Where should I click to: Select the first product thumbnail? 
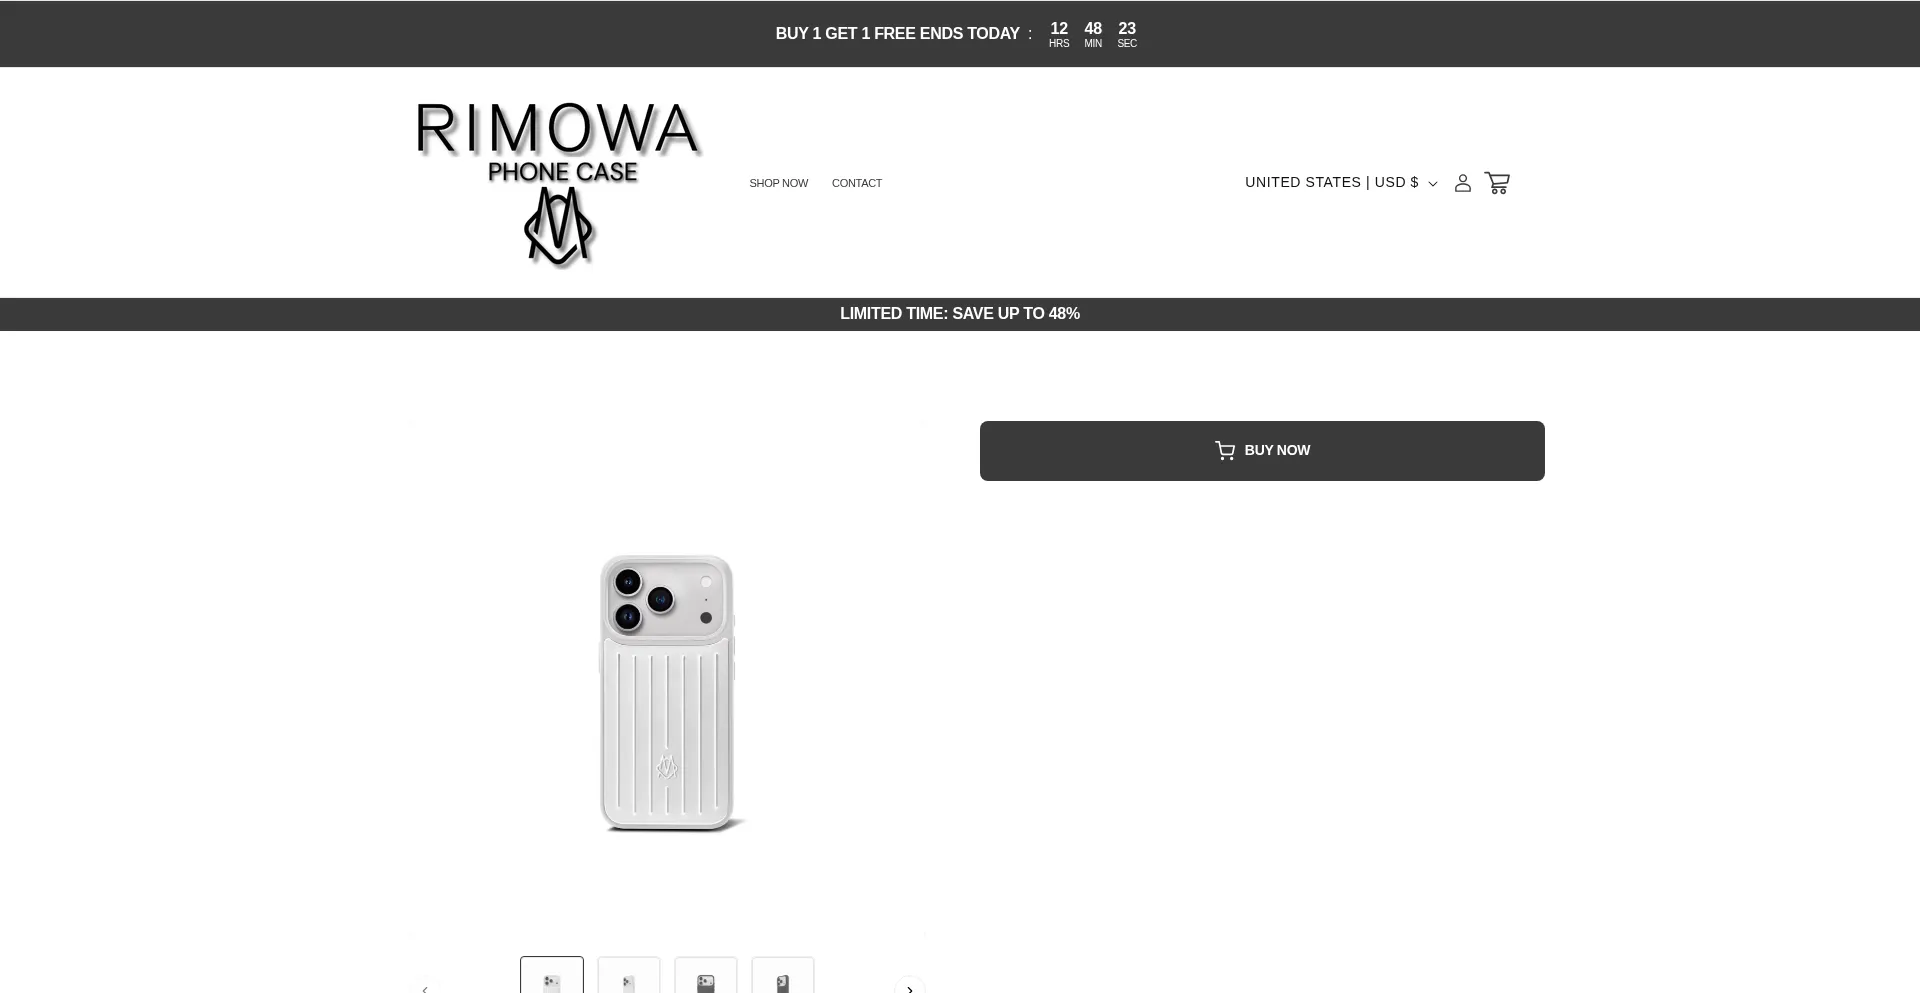[552, 975]
